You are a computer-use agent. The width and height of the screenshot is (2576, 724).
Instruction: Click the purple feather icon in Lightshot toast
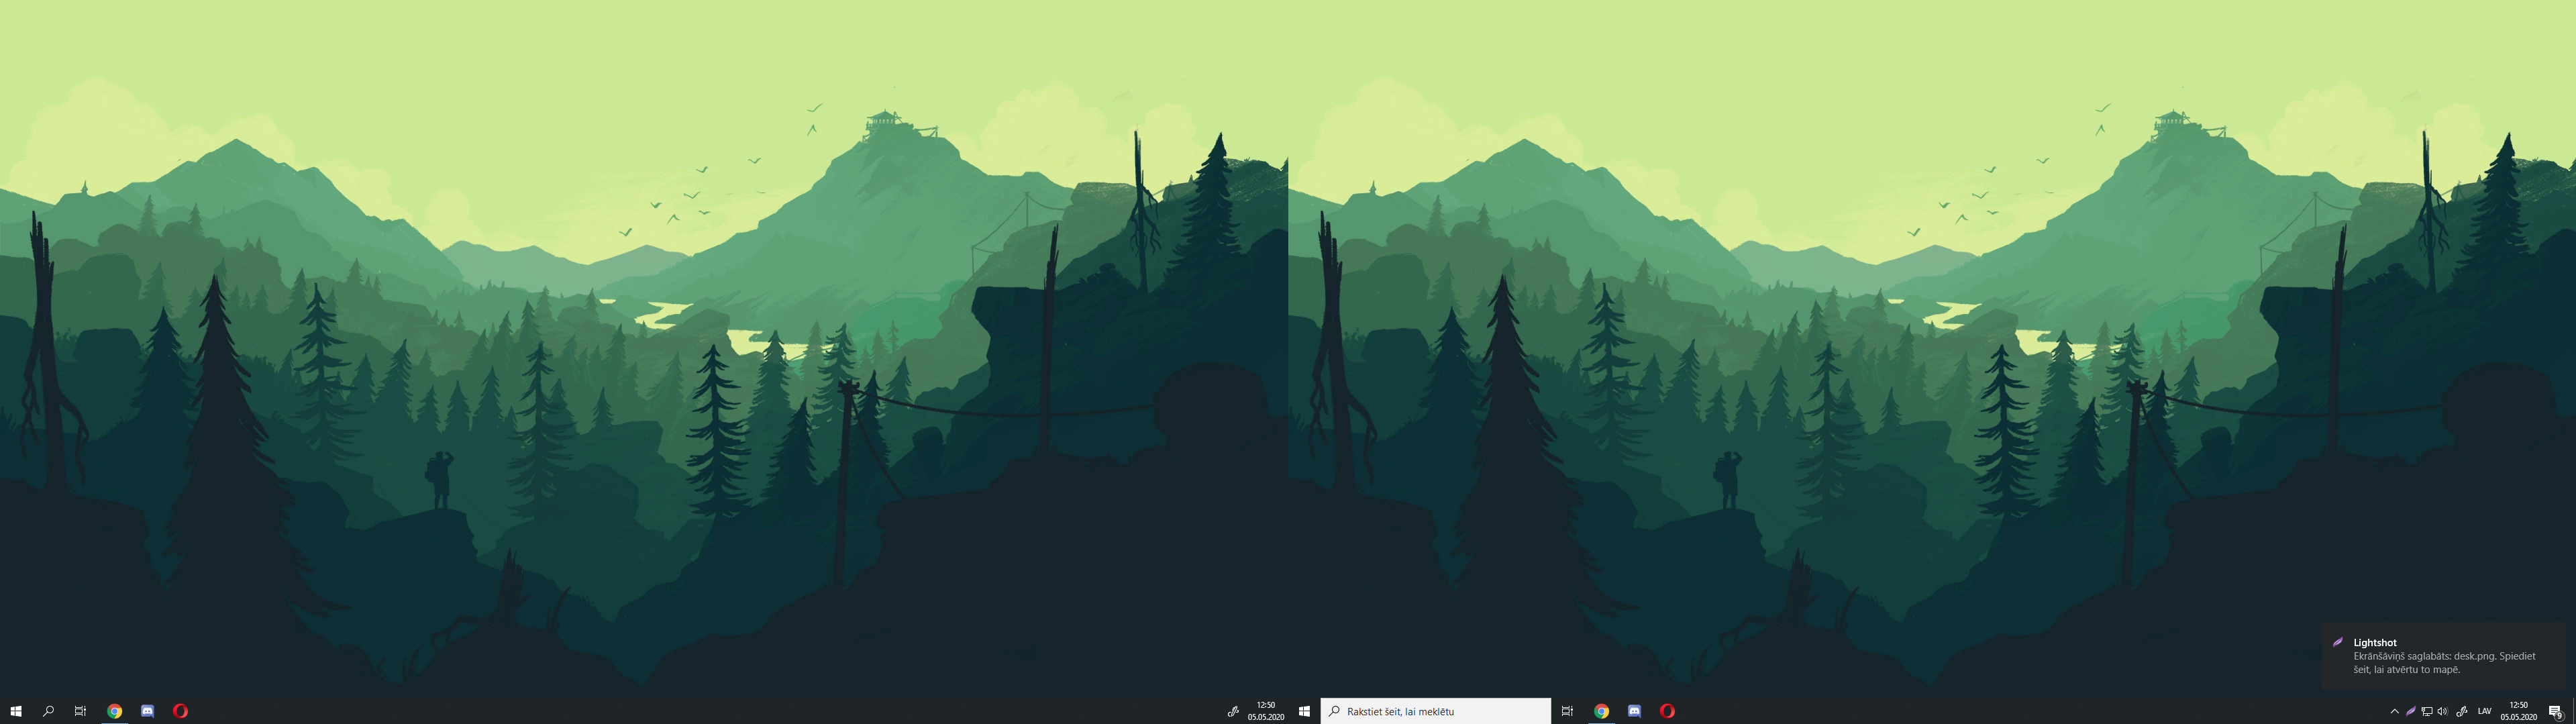point(2338,642)
